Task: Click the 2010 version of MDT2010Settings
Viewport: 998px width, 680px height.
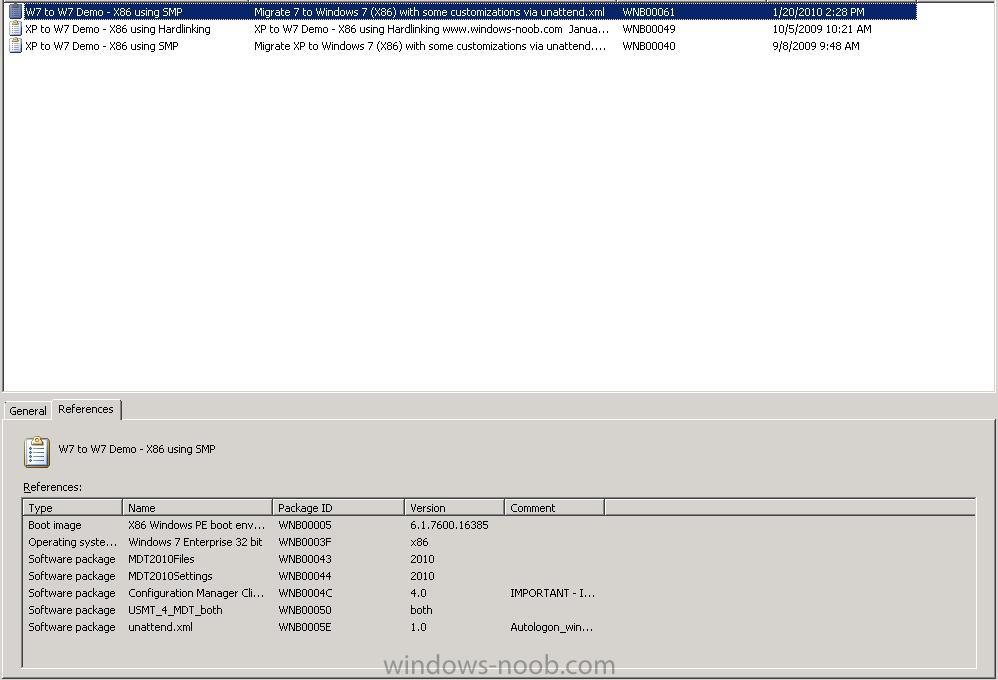Action: pos(422,576)
